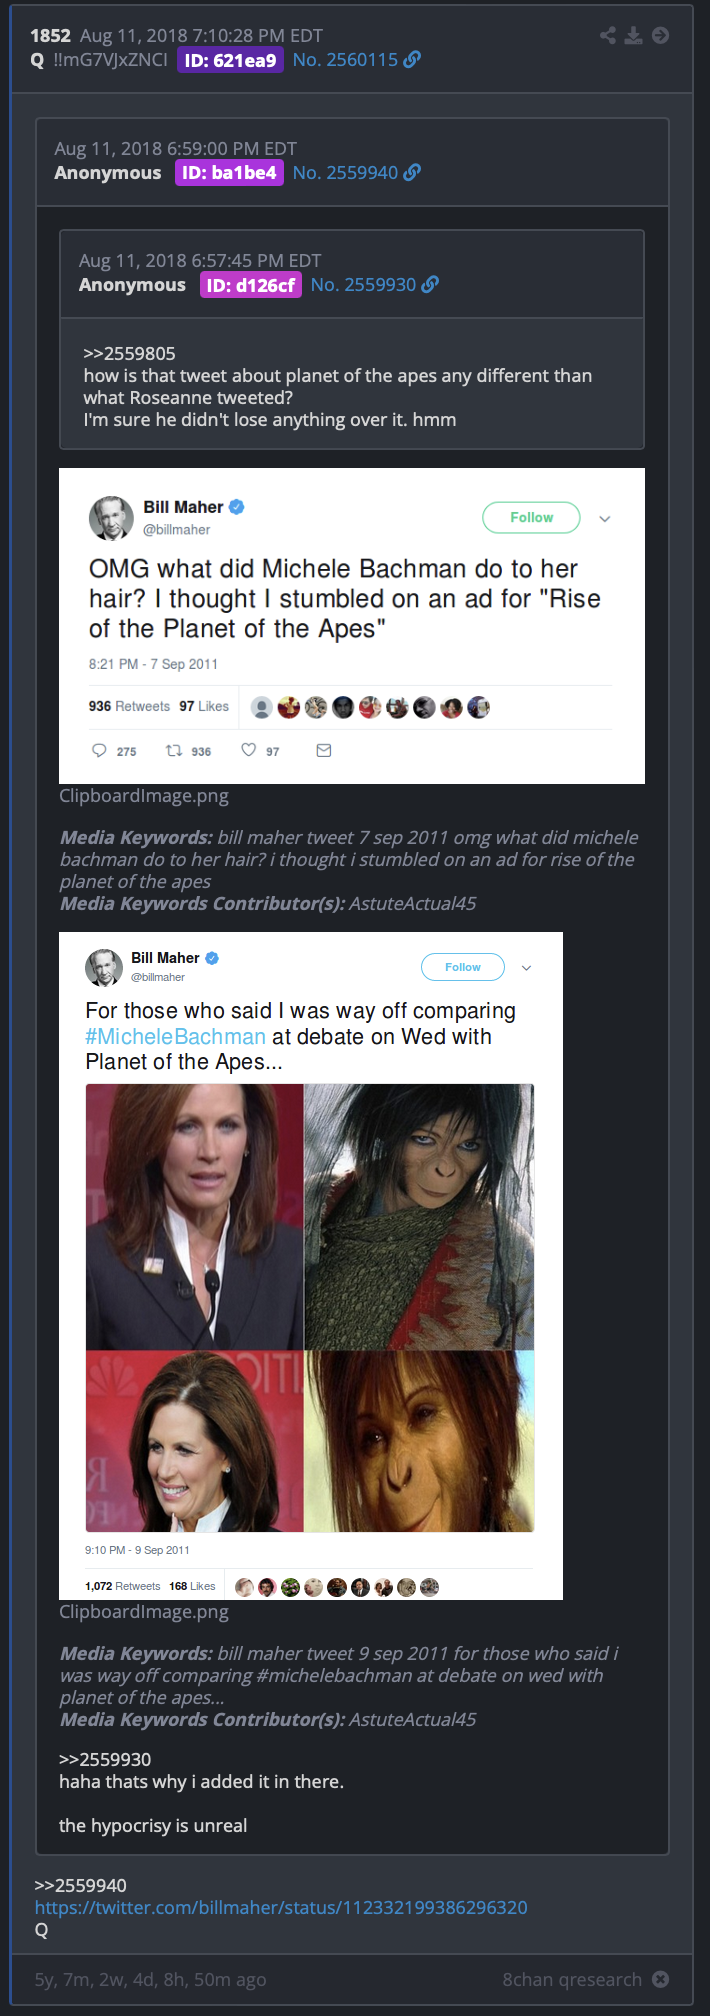Open the Bachmann ape comparison image
710x2016 pixels.
[310, 1308]
